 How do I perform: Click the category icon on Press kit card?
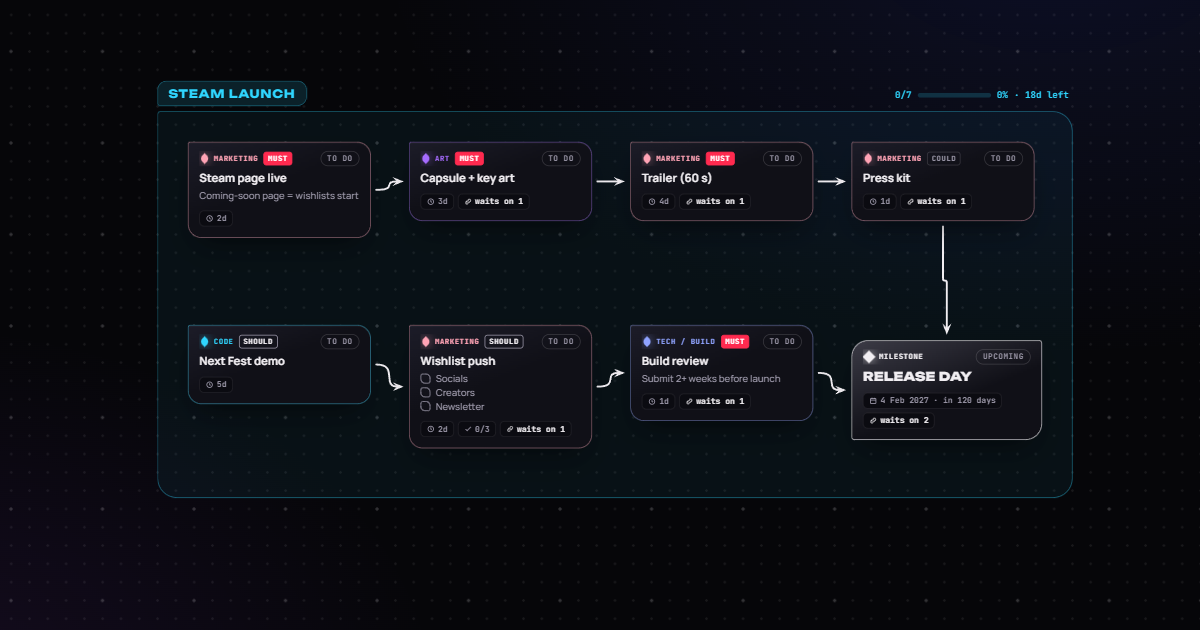tap(868, 158)
